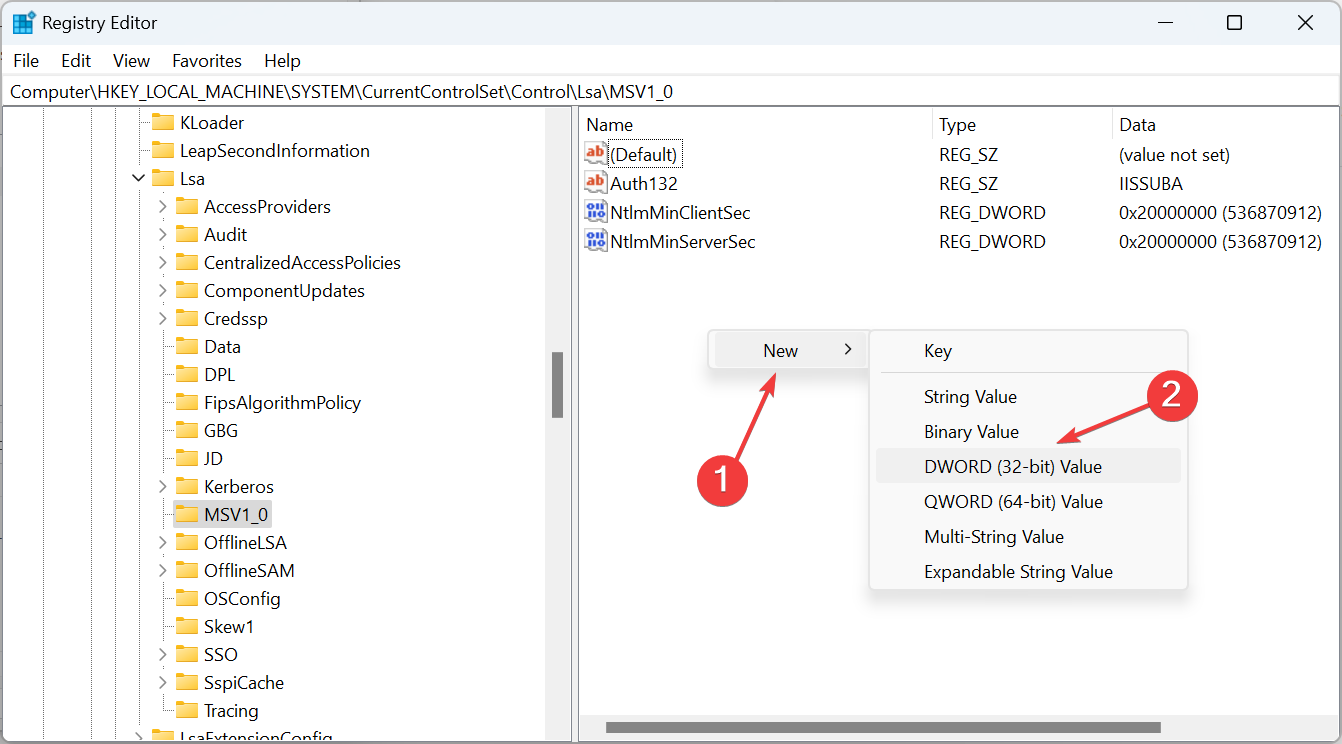This screenshot has height=744, width=1342.
Task: Choose QWORD (64-bit) Value
Action: (1028, 502)
